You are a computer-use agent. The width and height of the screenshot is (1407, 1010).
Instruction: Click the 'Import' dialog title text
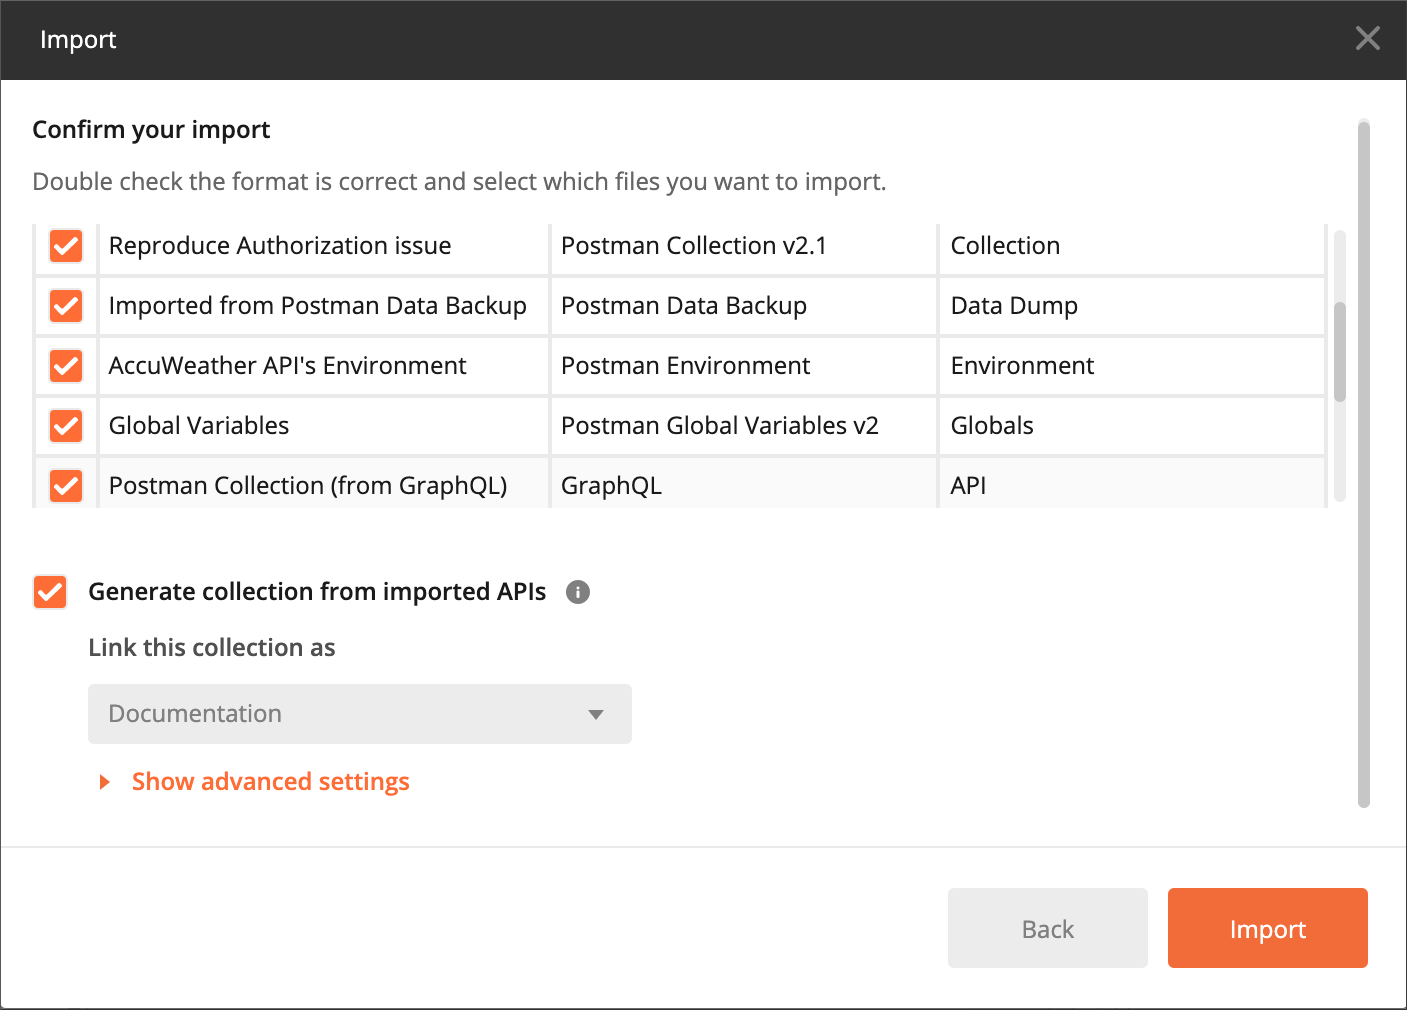(78, 40)
